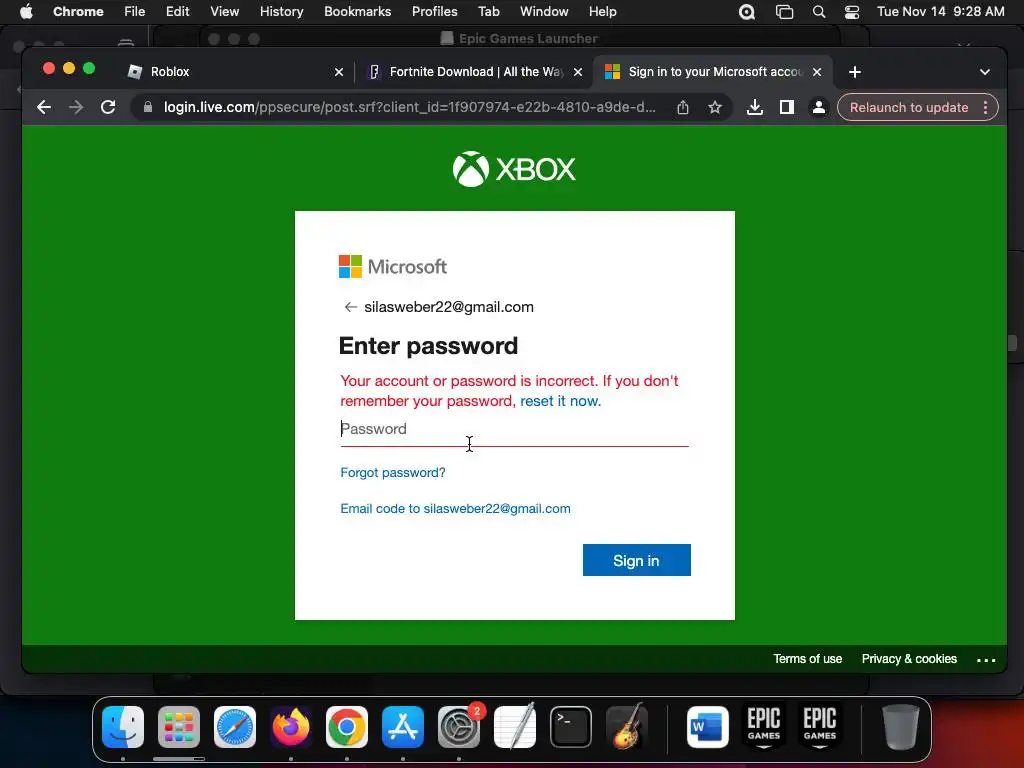
Task: Bookmark this page with star icon
Action: point(714,107)
